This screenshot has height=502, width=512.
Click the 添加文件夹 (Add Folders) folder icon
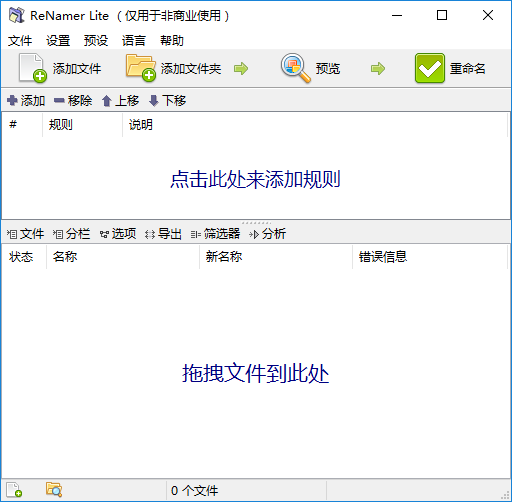[x=141, y=68]
